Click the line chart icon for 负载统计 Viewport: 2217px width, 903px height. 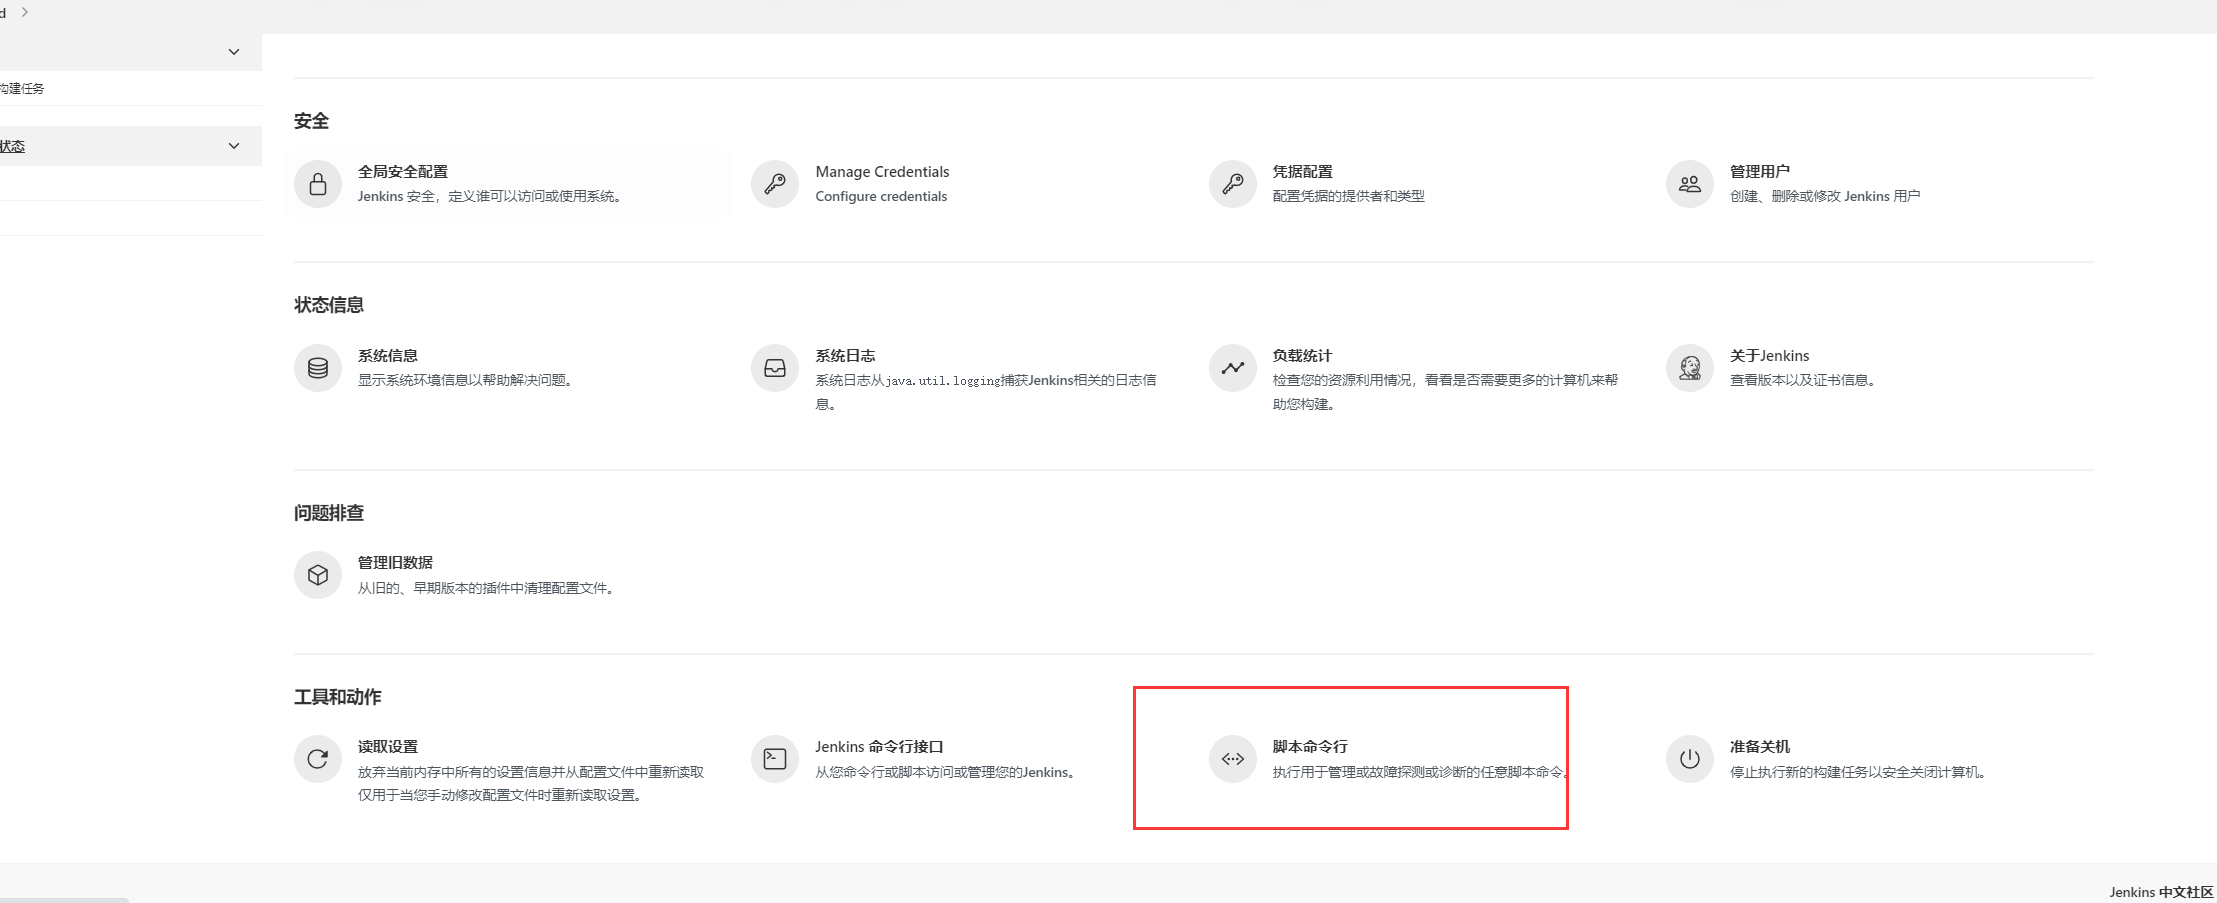(1233, 368)
